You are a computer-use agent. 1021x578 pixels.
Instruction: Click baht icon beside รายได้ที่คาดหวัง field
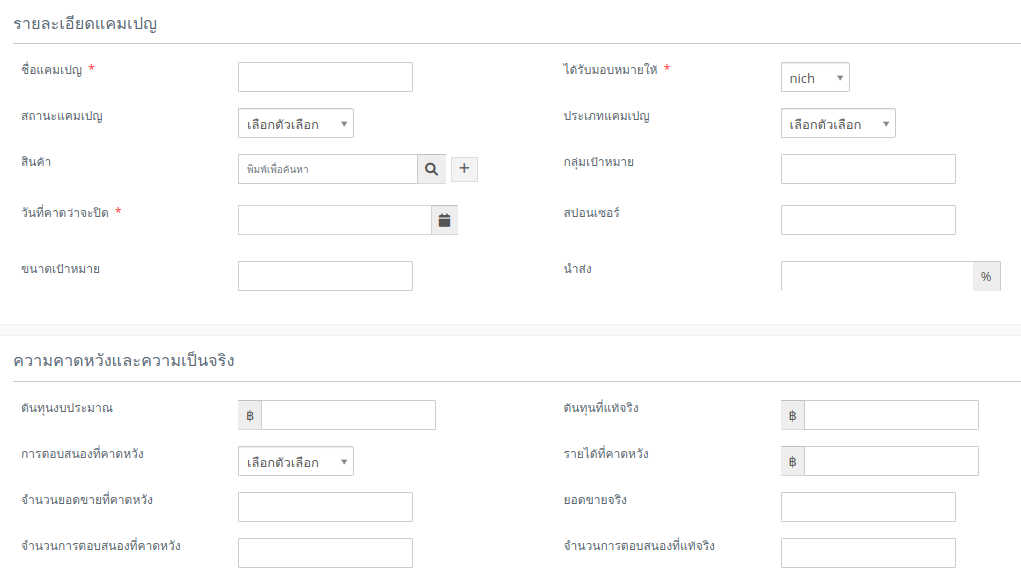793,461
